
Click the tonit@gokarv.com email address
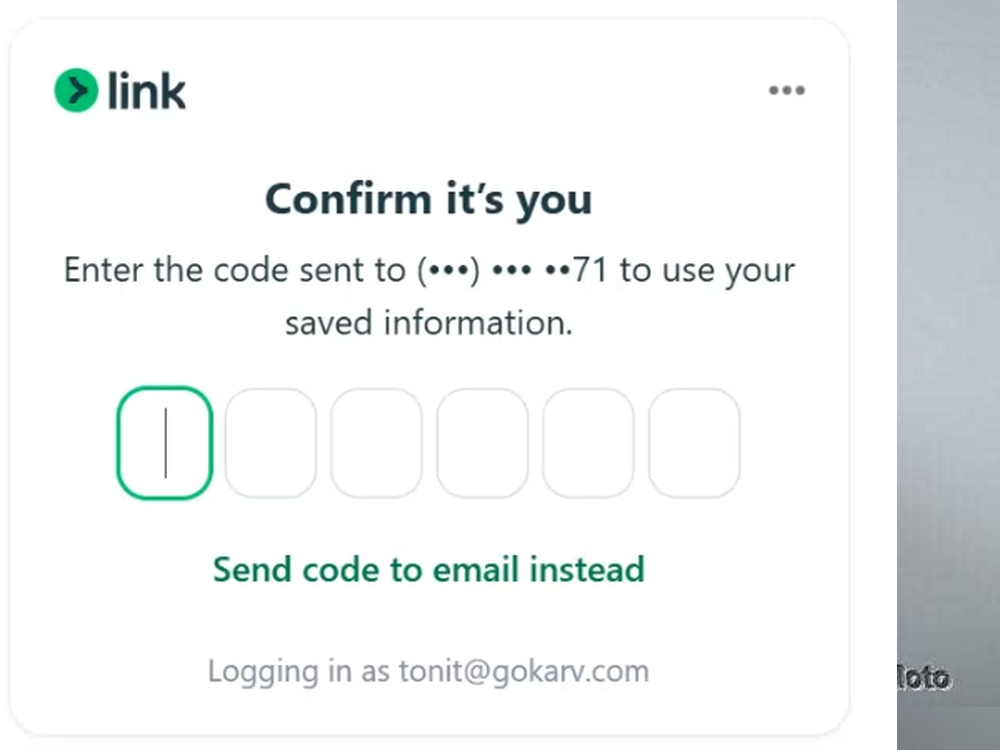(x=524, y=672)
